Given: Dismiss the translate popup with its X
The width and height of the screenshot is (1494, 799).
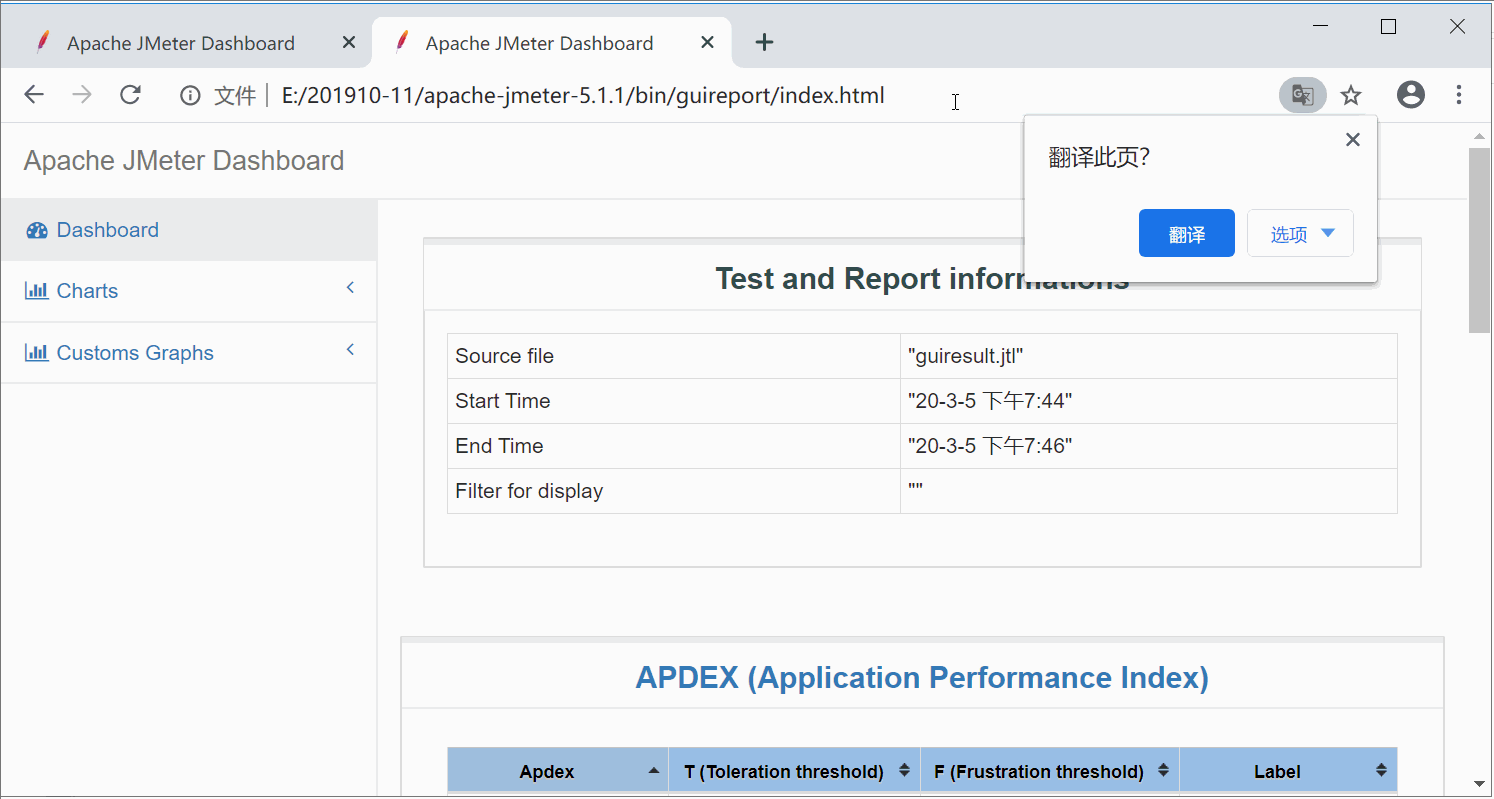Looking at the screenshot, I should (1353, 140).
